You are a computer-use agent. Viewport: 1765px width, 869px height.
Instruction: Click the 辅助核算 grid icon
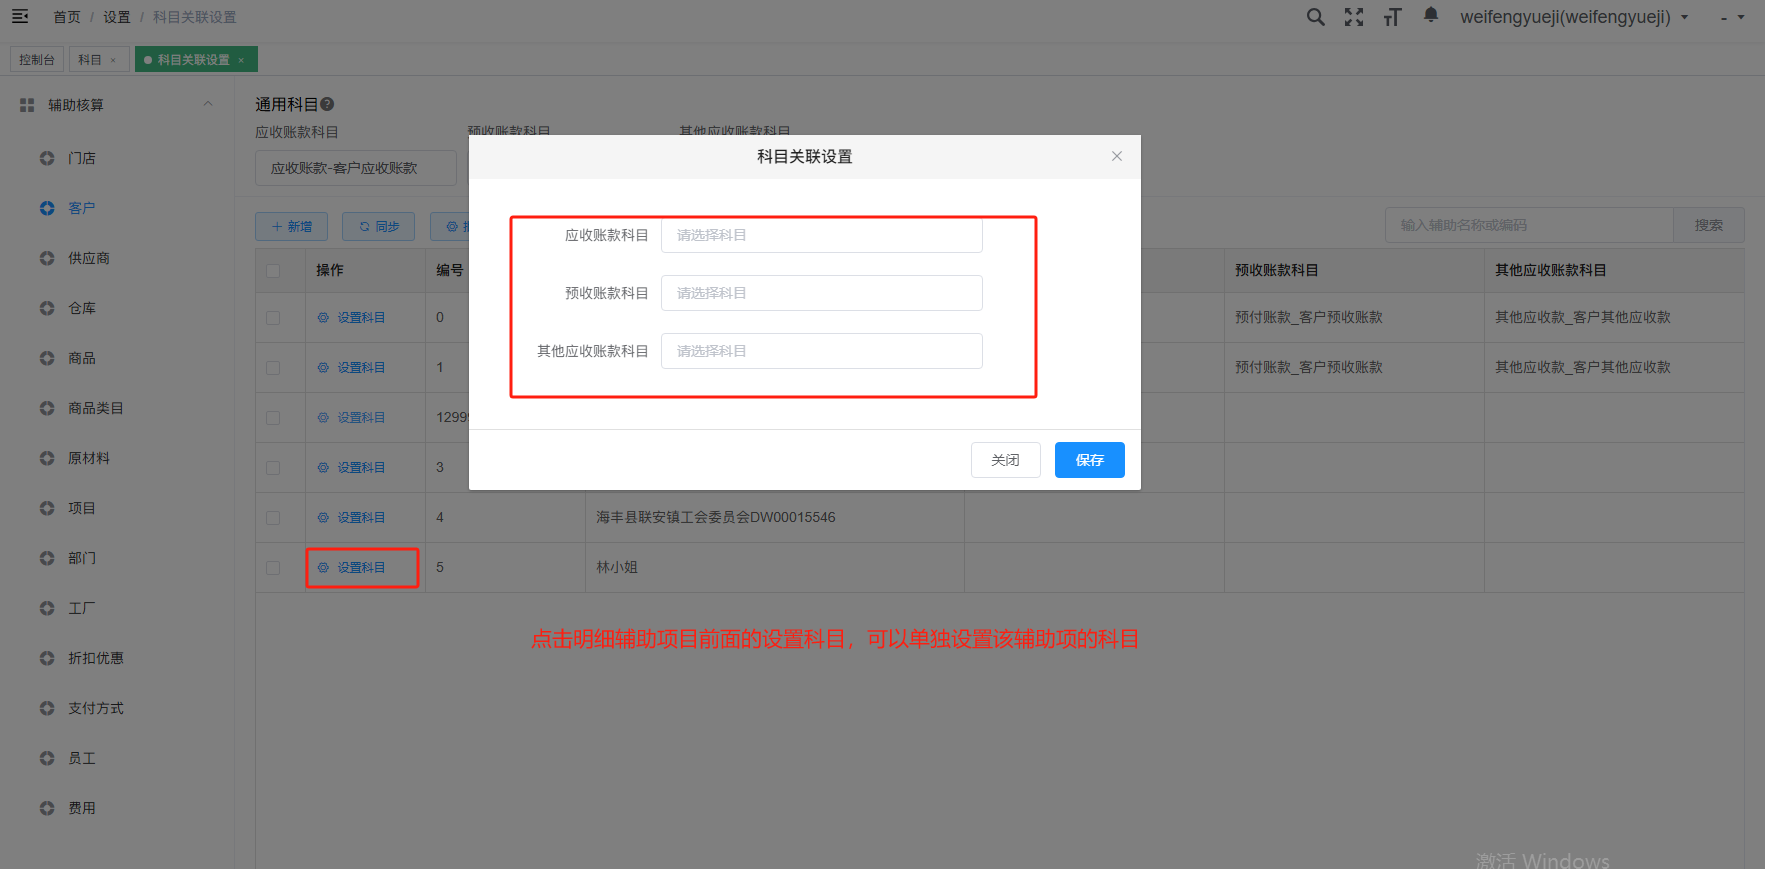[x=27, y=105]
